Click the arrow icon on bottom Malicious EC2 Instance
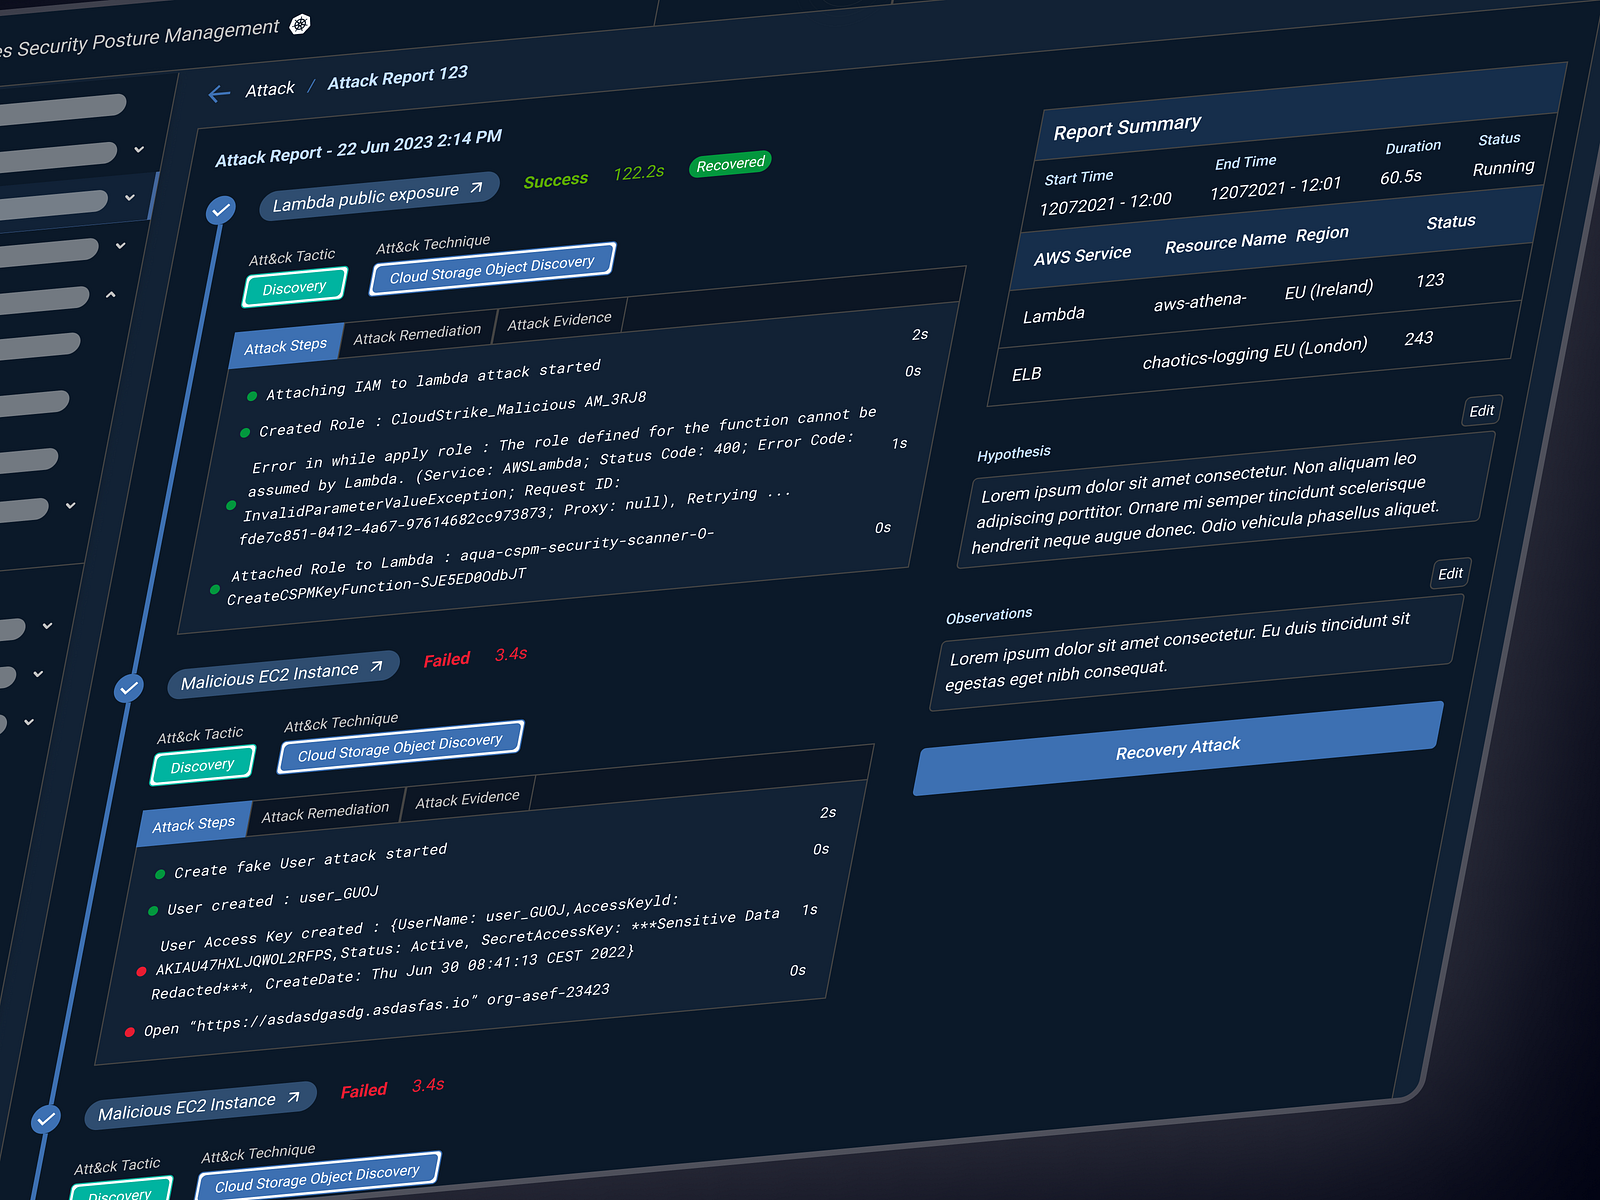The height and width of the screenshot is (1200, 1600). click(296, 1096)
